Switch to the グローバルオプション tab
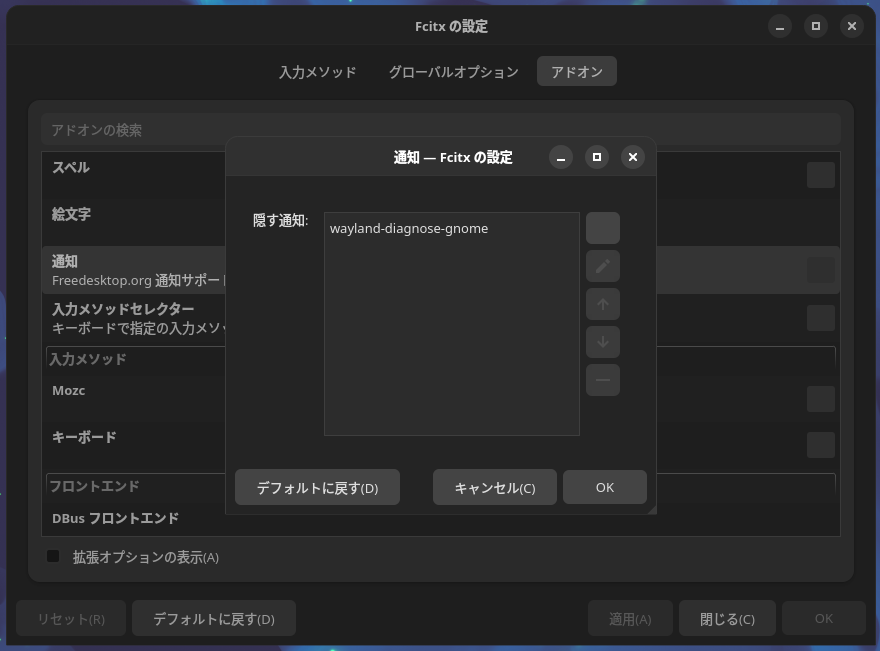Screen dimensions: 880x651 (x=453, y=72)
